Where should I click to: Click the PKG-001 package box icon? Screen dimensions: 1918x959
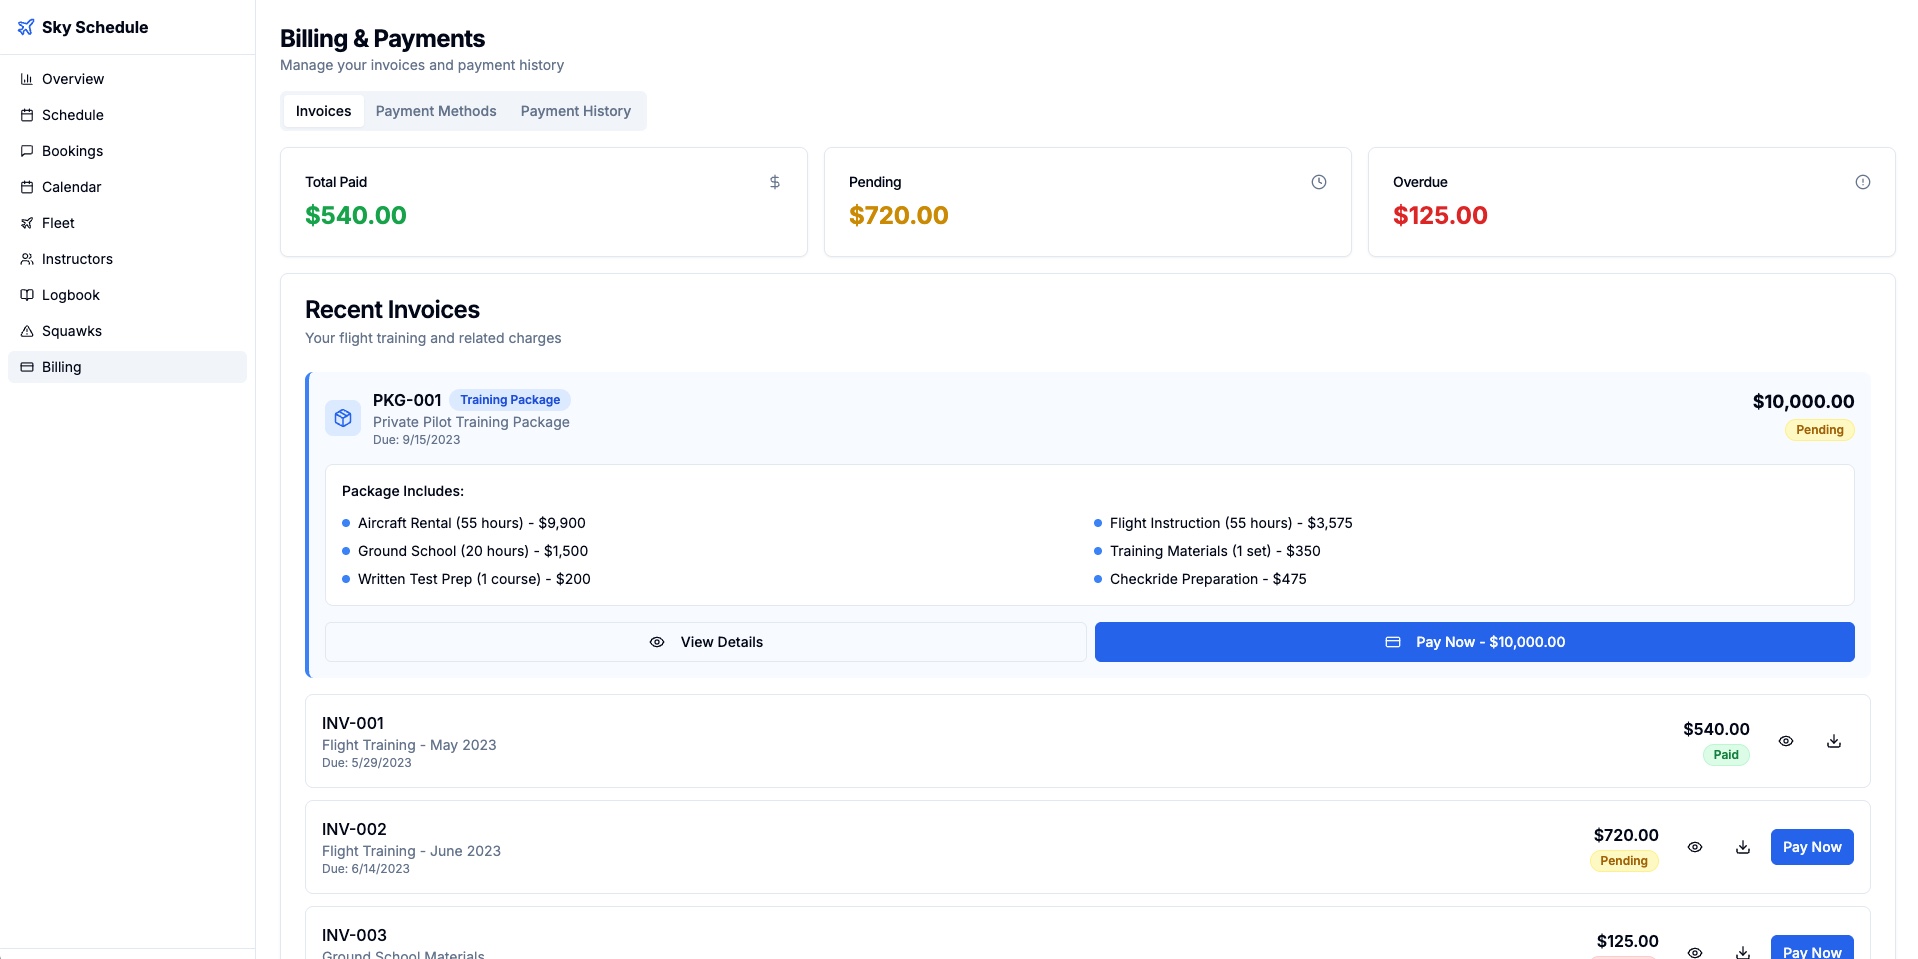click(x=343, y=418)
